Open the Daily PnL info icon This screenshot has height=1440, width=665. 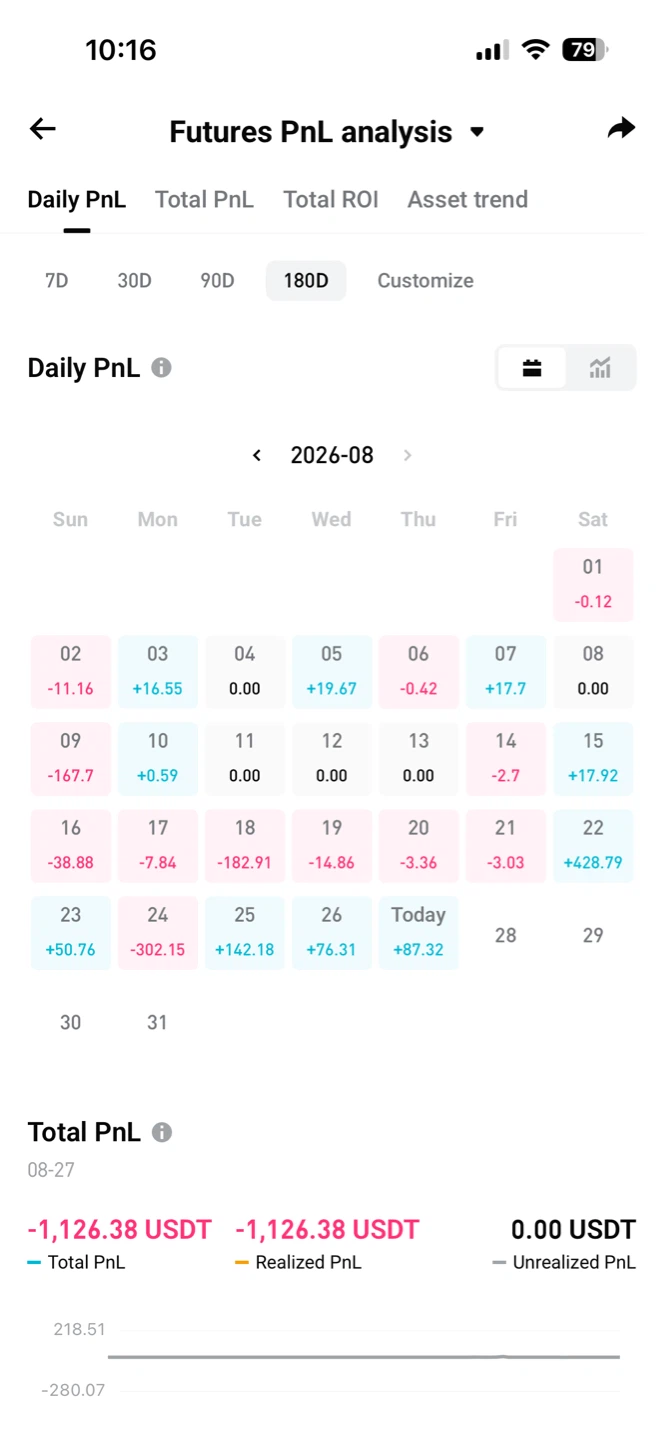161,368
